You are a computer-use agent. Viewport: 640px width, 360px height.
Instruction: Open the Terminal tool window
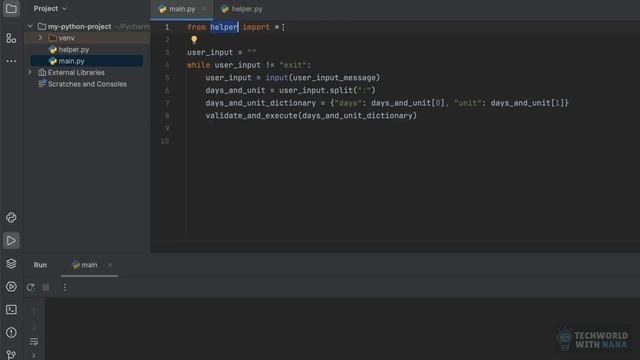pos(11,309)
